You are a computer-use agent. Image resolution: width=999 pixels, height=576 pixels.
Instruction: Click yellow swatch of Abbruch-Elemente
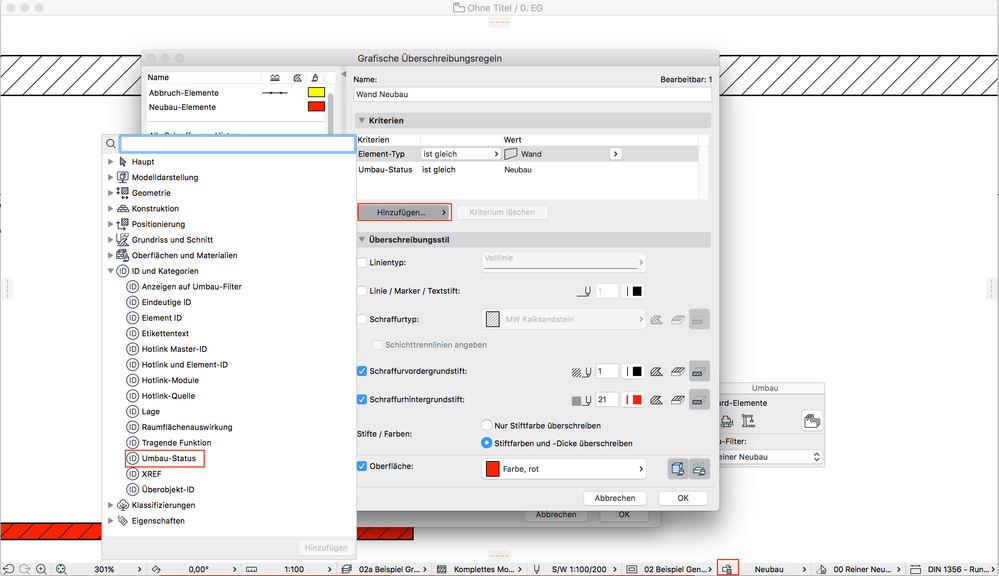[x=316, y=92]
